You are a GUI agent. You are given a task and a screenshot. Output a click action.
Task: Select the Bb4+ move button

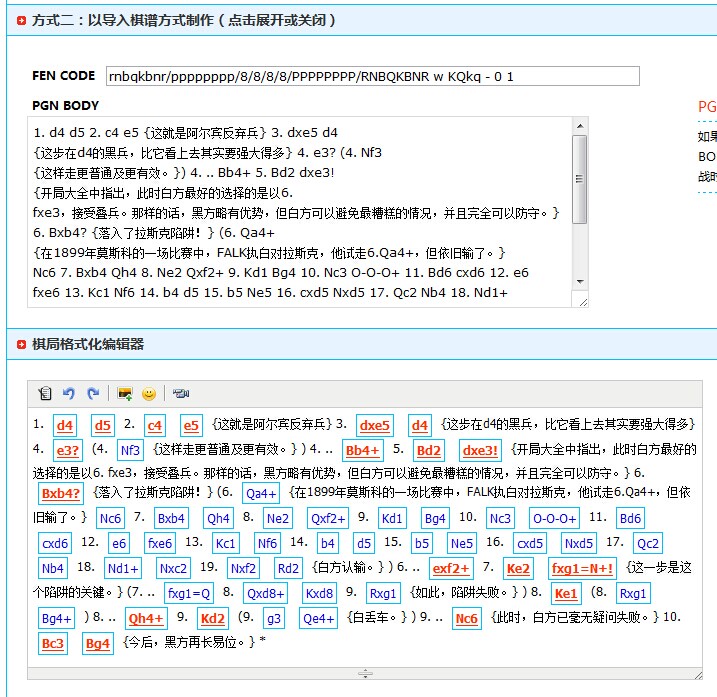(x=363, y=450)
